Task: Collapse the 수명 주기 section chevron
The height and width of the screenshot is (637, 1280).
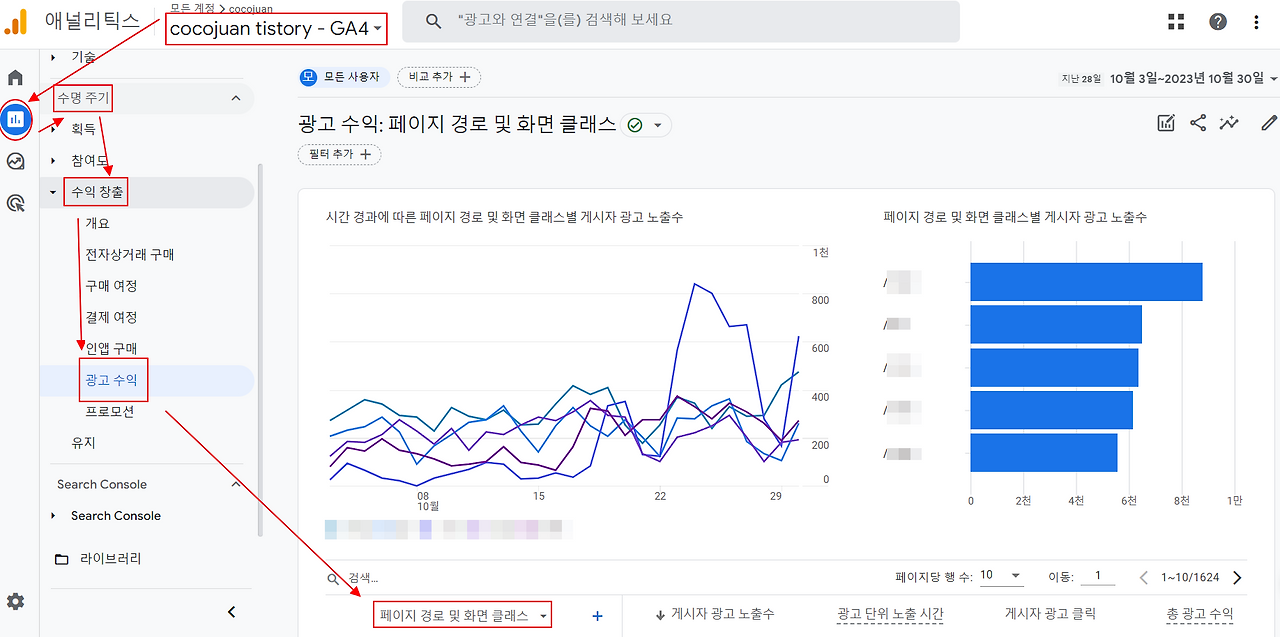Action: [236, 98]
